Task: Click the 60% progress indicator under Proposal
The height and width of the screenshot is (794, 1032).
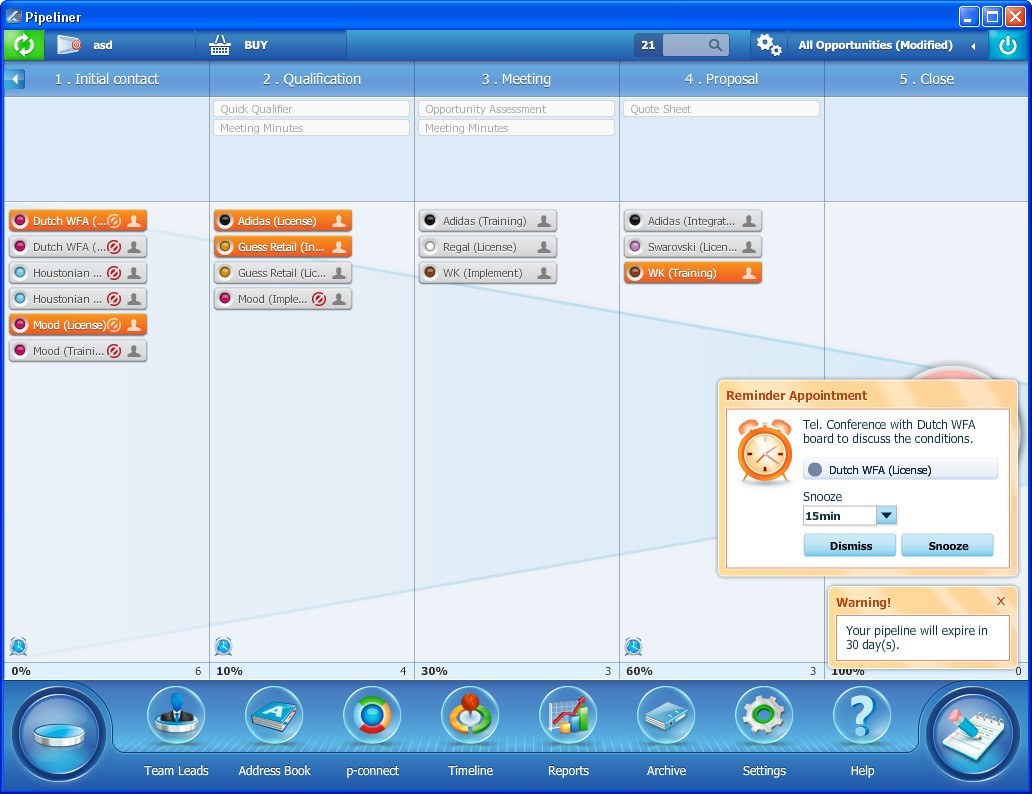Action: (638, 671)
